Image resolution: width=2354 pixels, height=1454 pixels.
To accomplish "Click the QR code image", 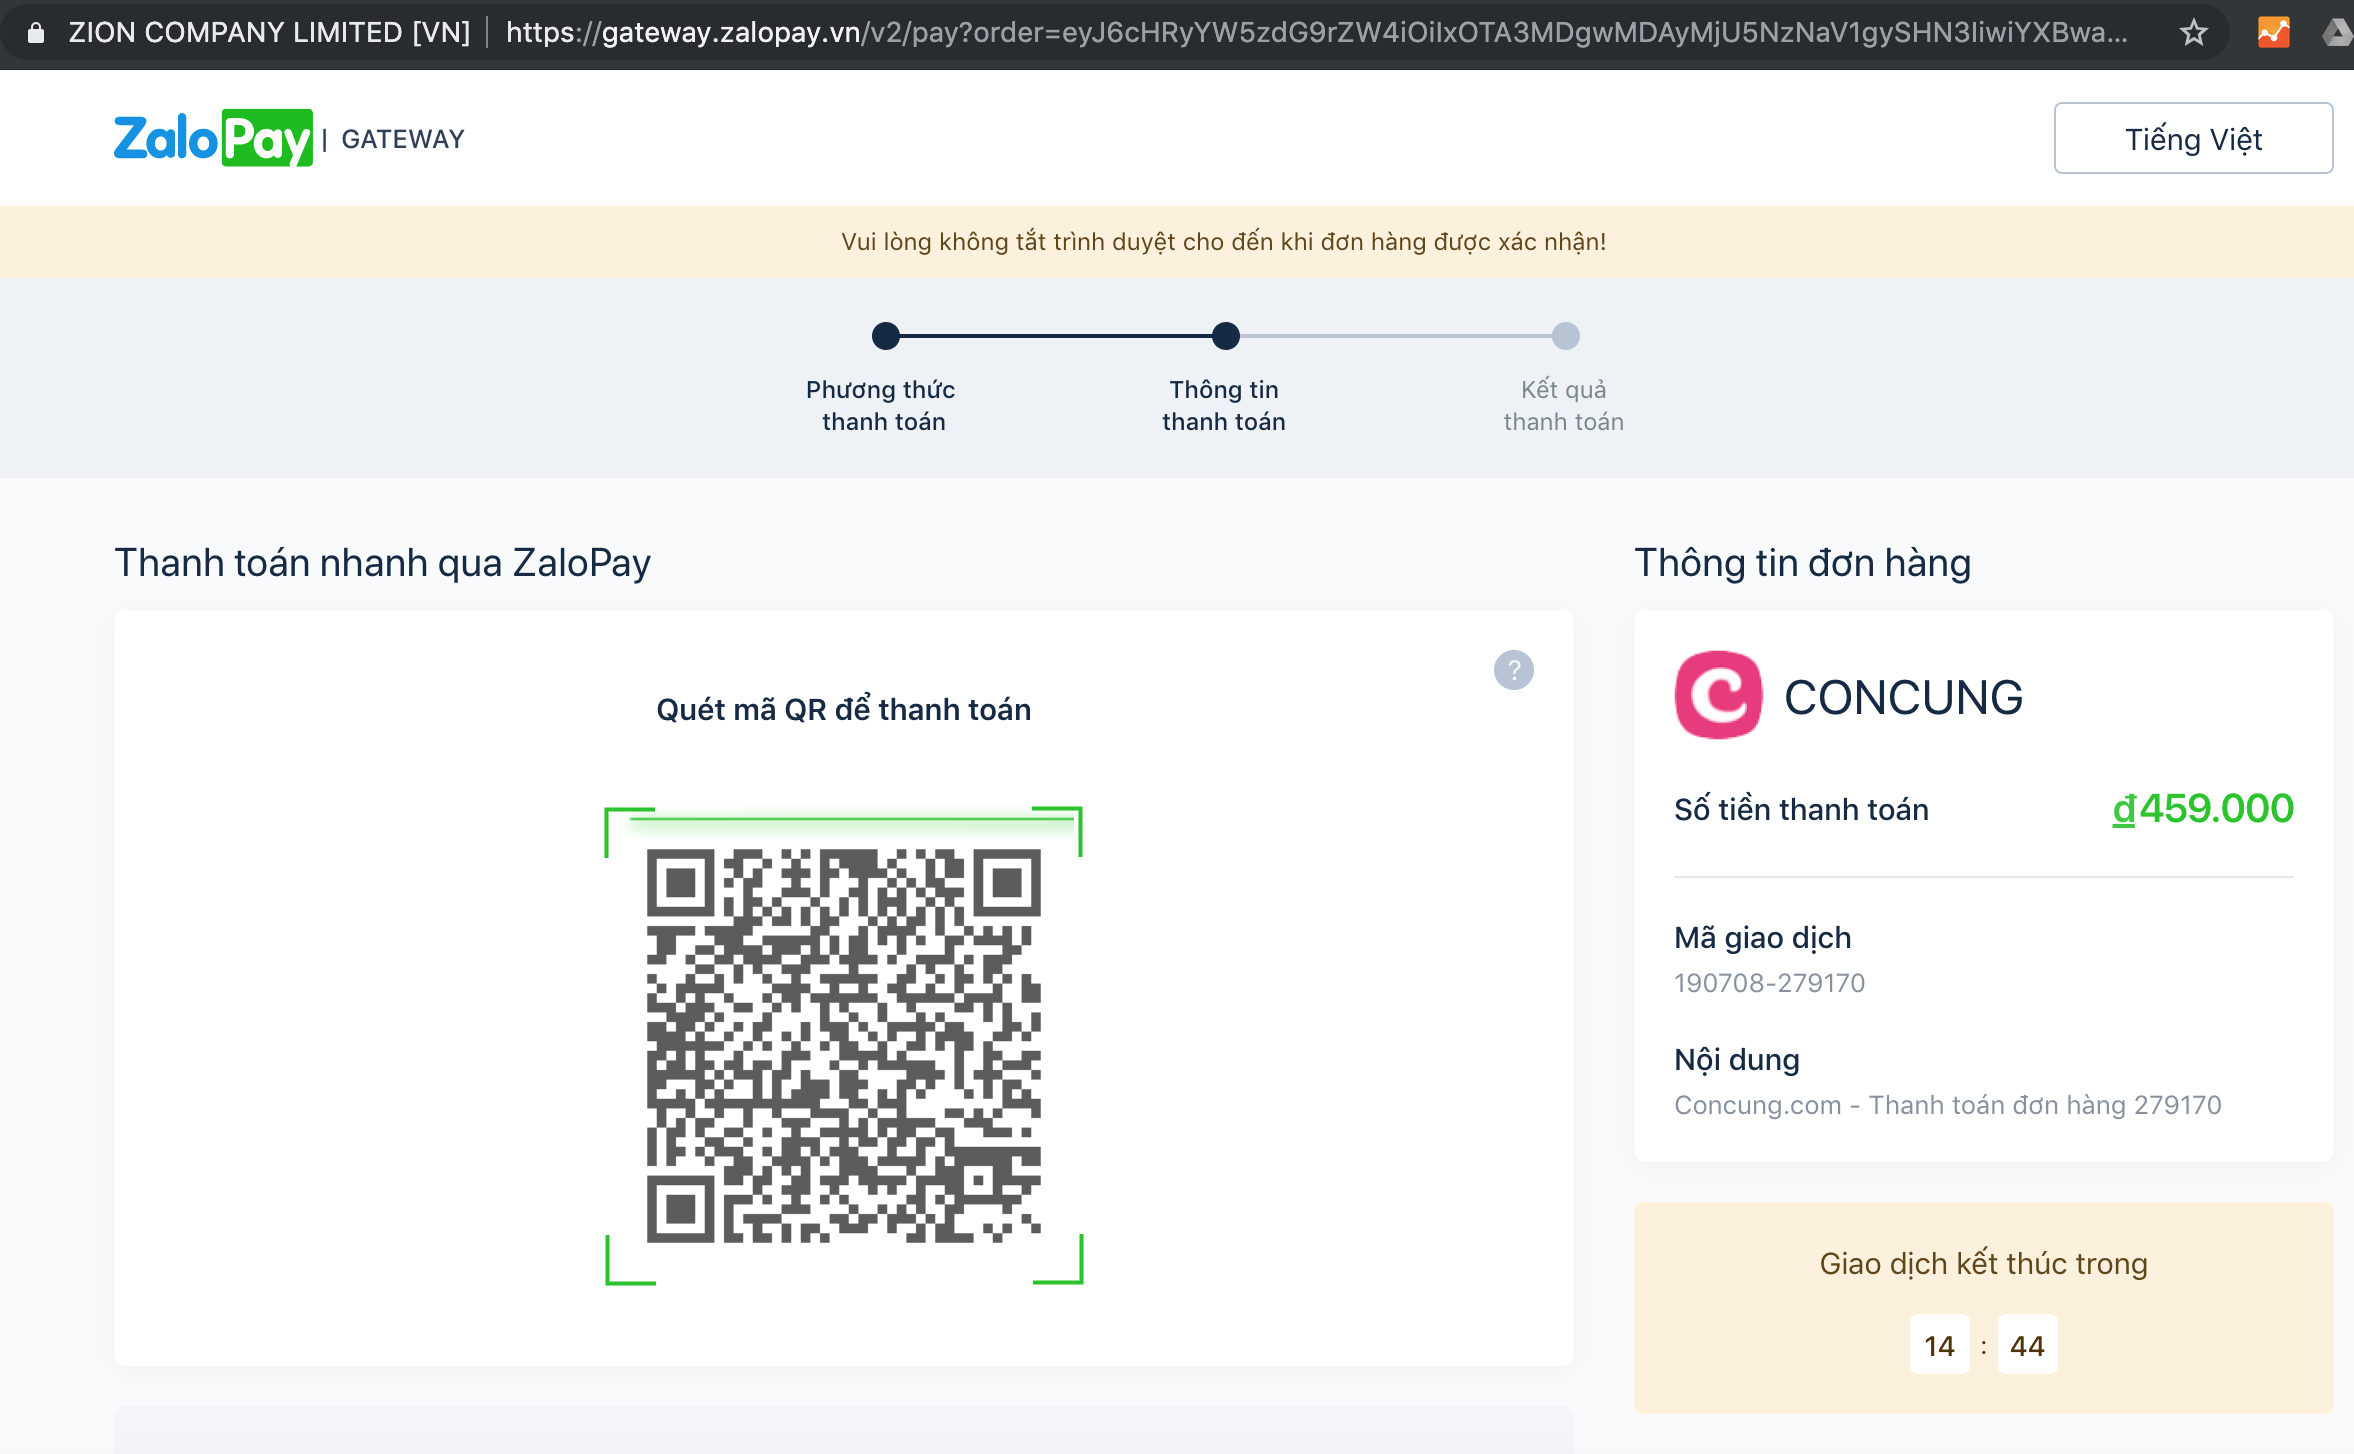I will pos(843,1045).
